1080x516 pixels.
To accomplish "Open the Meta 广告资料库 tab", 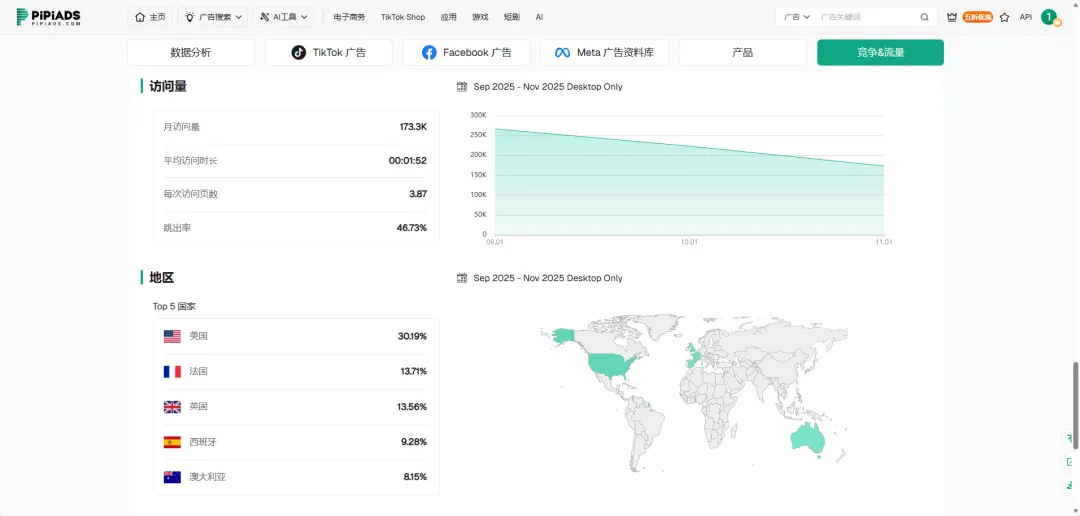I will [x=604, y=53].
